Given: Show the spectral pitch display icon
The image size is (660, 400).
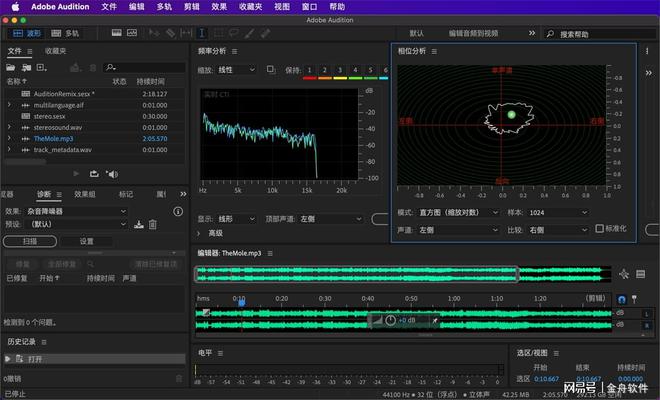Looking at the screenshot, I should tap(132, 33).
